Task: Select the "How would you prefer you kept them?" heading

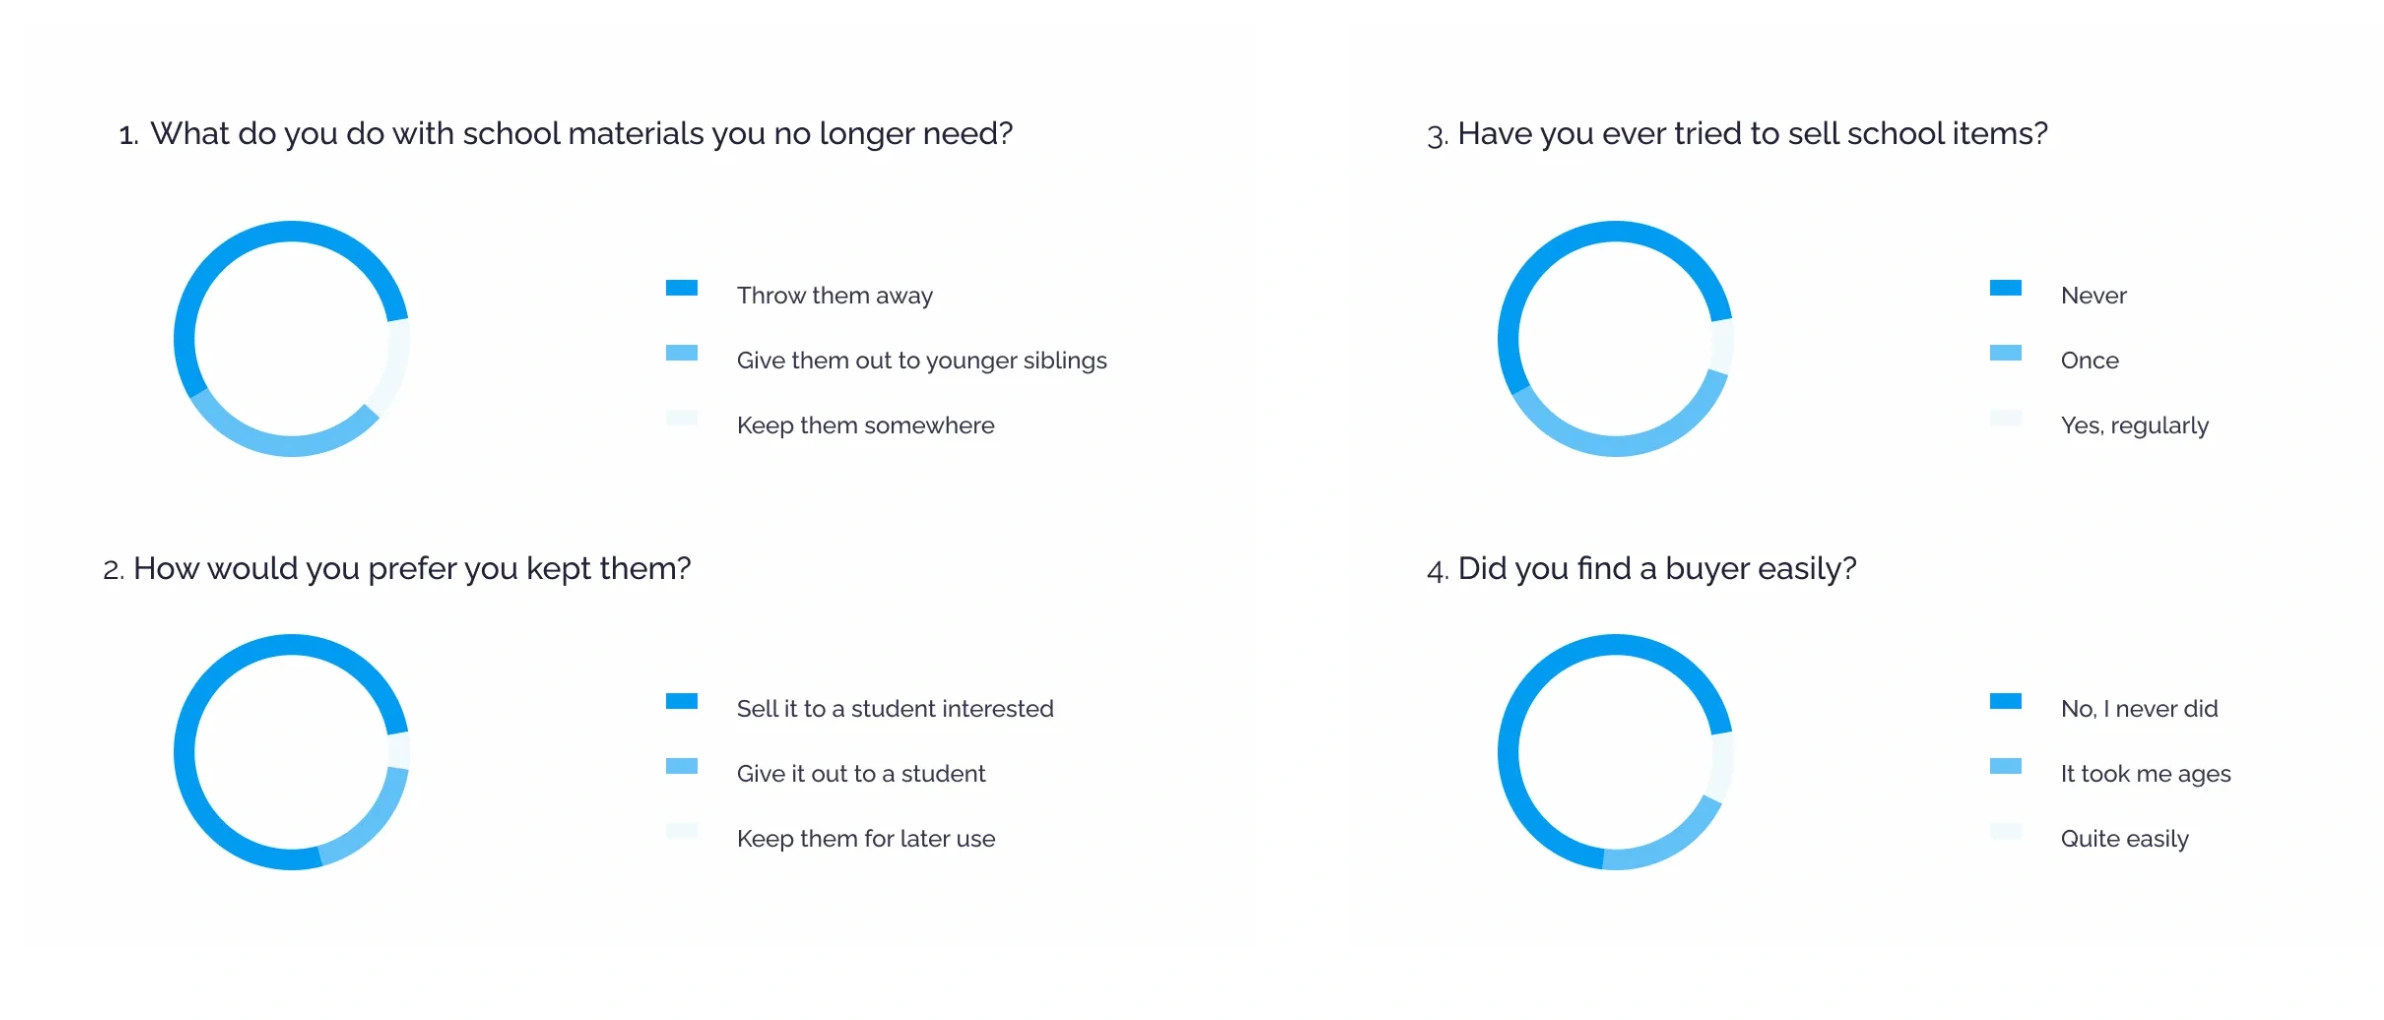Action: pos(397,568)
